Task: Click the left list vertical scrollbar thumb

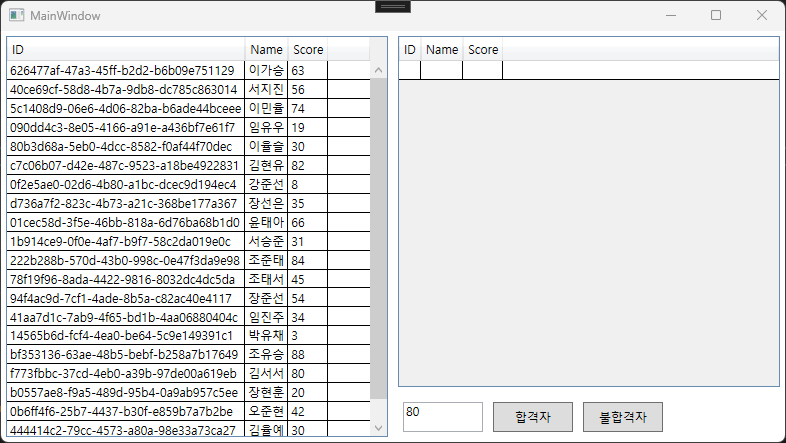Action: pyautogui.click(x=378, y=240)
